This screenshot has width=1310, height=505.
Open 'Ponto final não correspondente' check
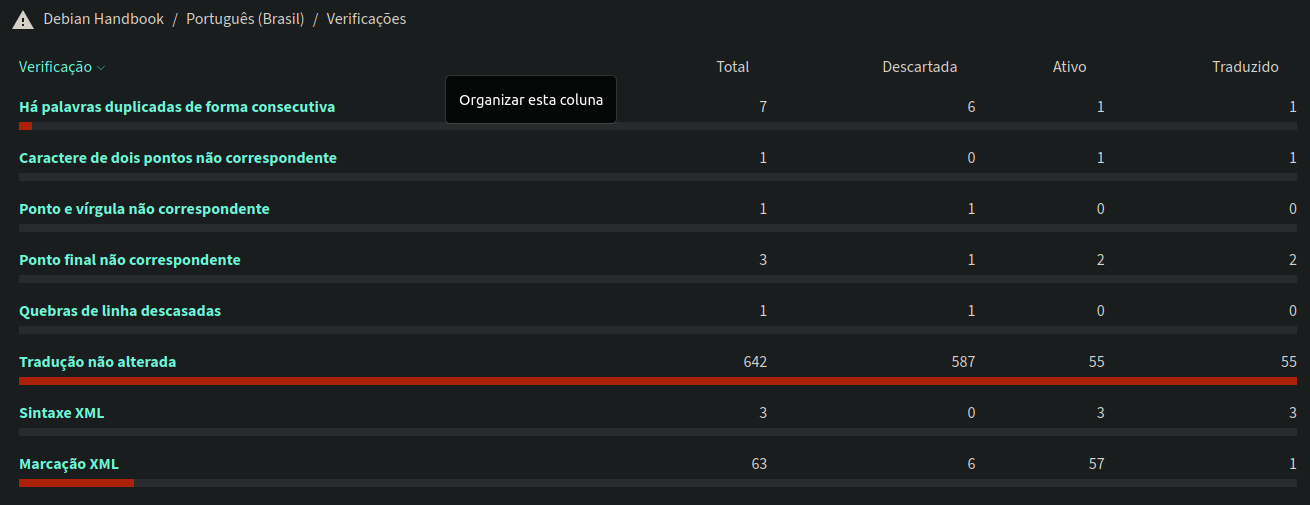click(130, 260)
